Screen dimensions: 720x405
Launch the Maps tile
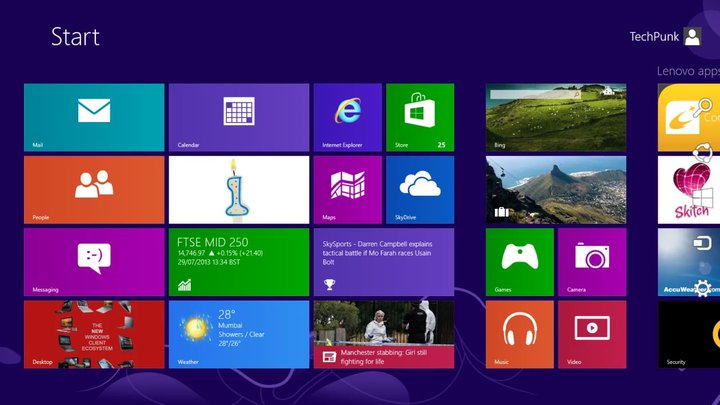click(x=348, y=190)
